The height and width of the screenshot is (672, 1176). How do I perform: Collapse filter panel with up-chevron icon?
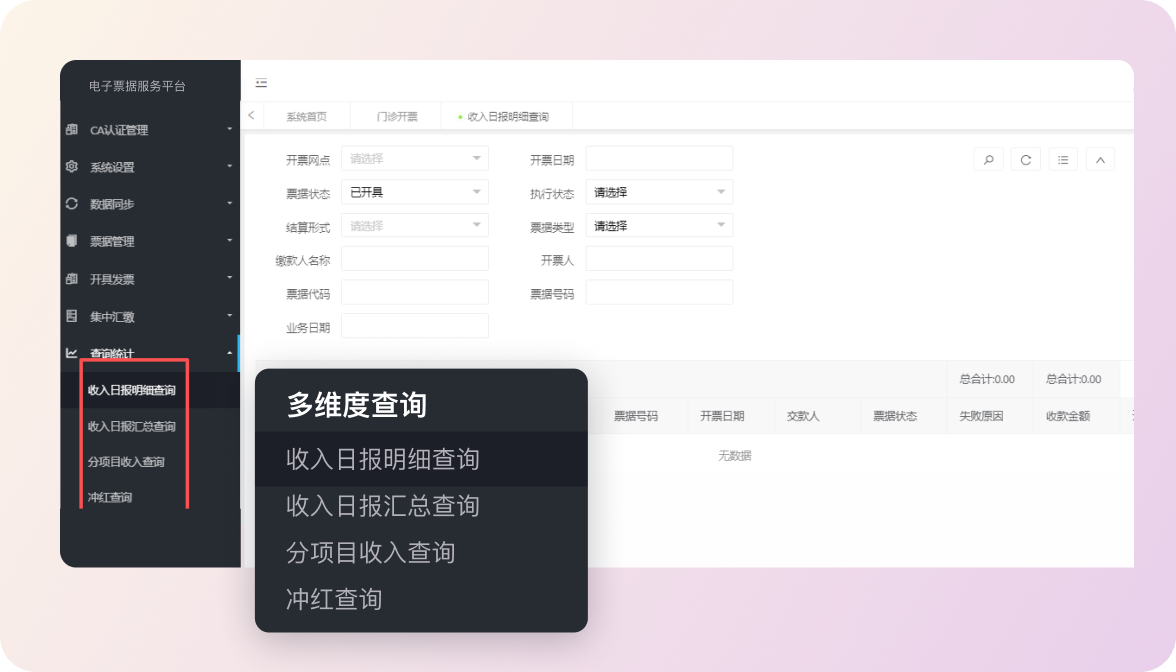[1100, 160]
